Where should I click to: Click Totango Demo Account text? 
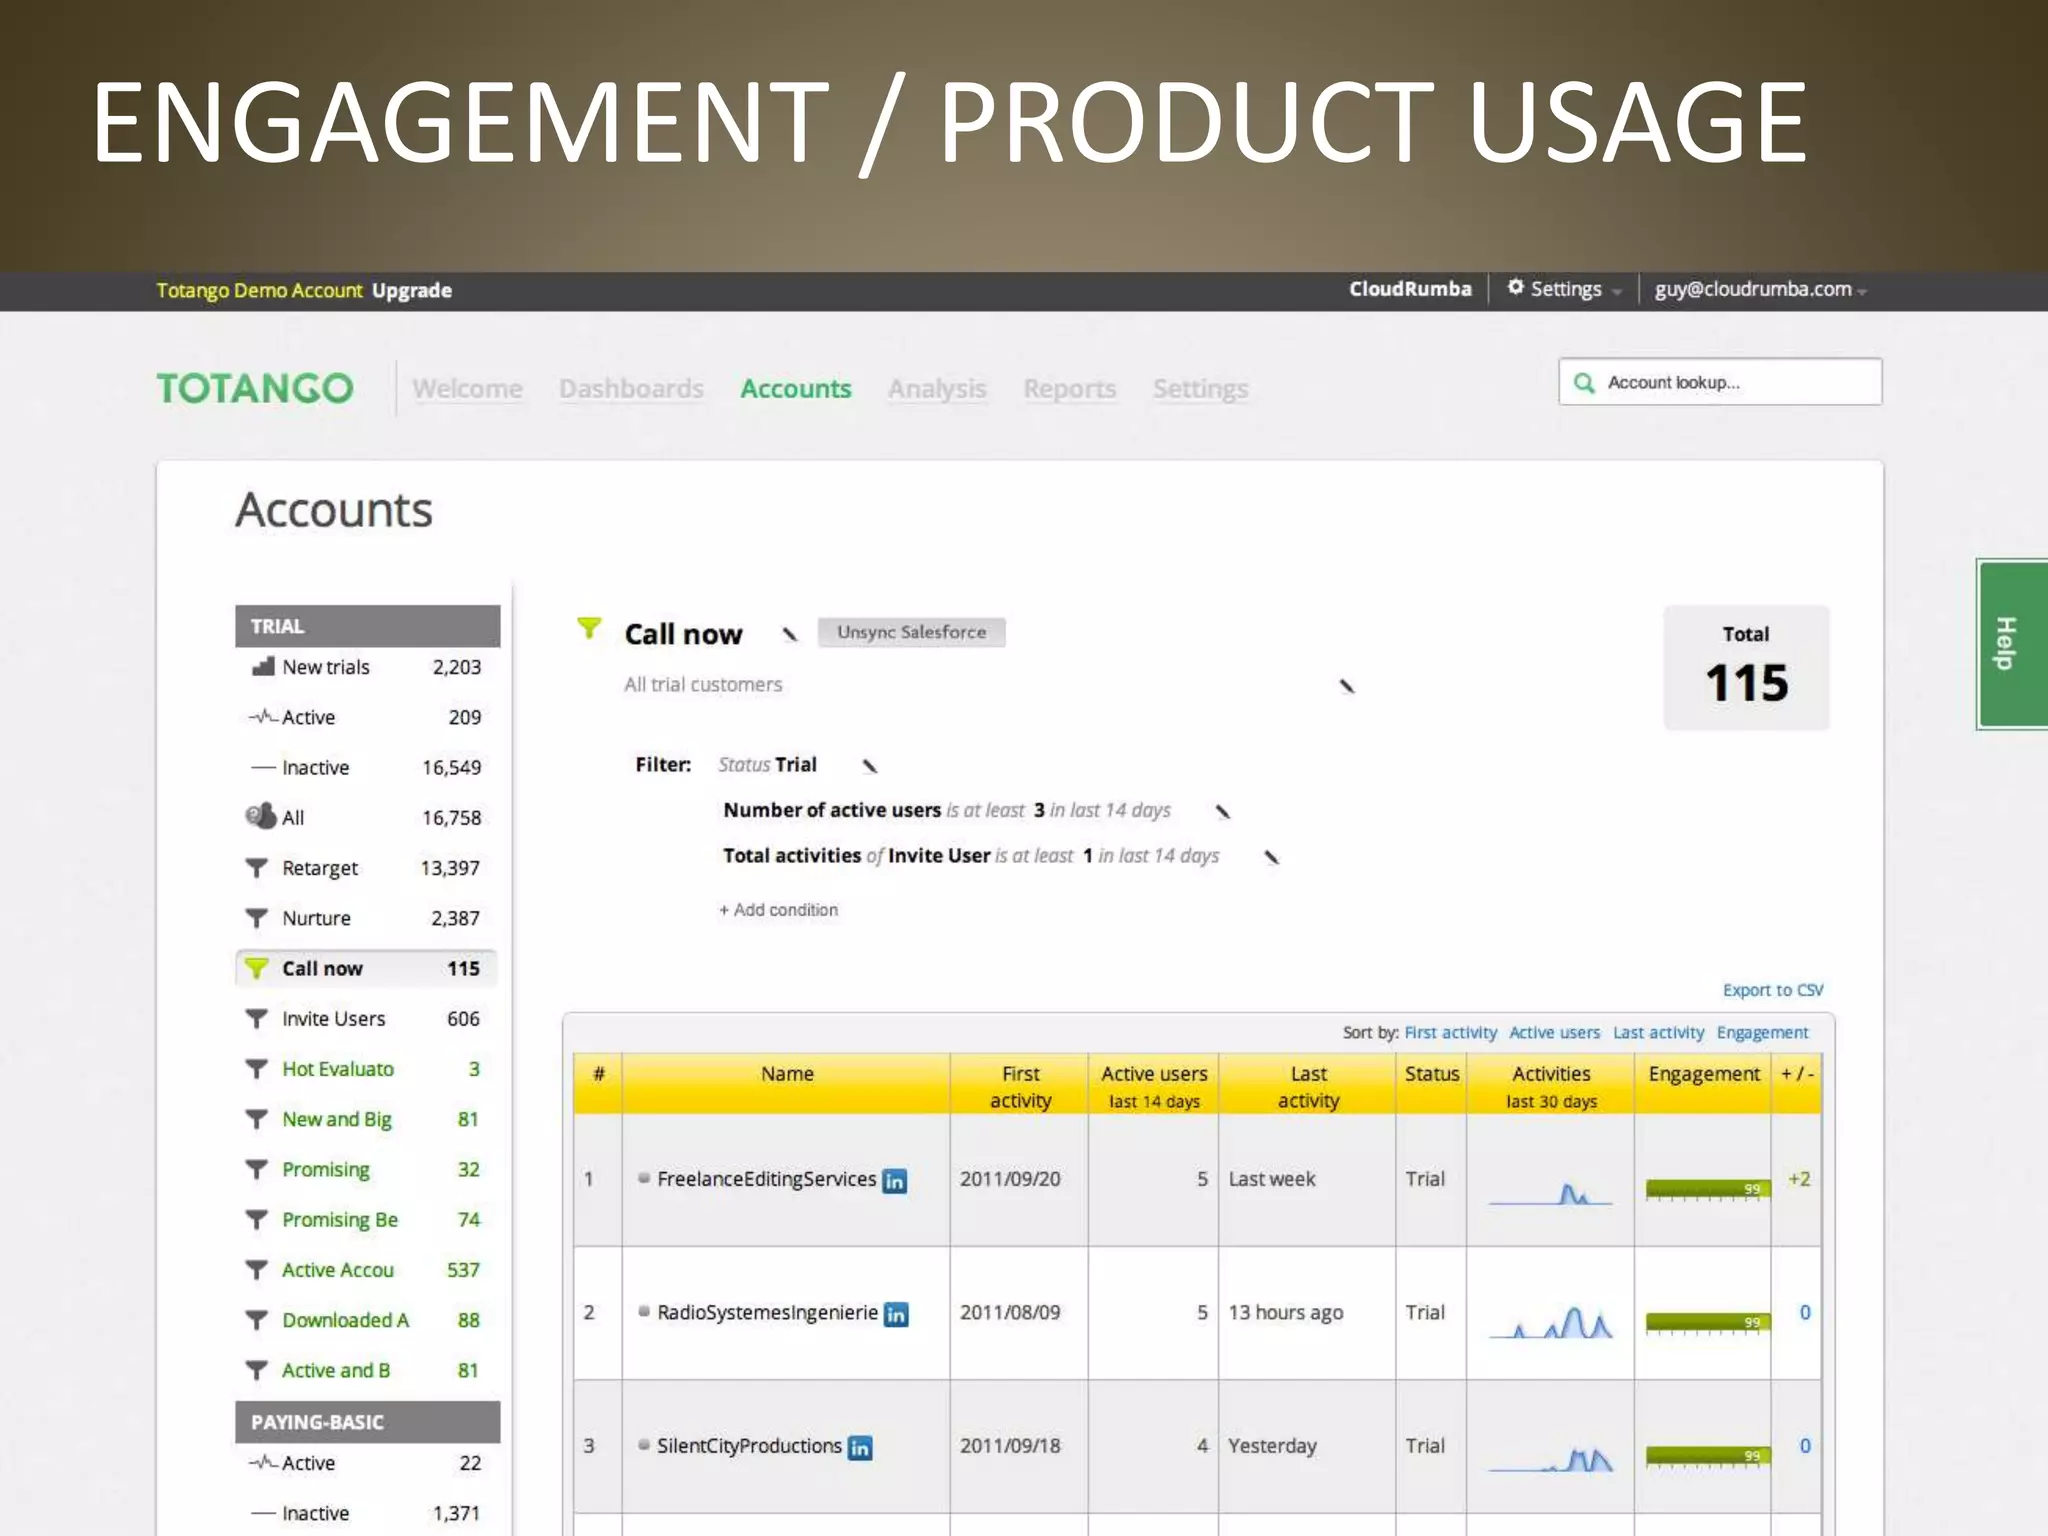[x=259, y=290]
